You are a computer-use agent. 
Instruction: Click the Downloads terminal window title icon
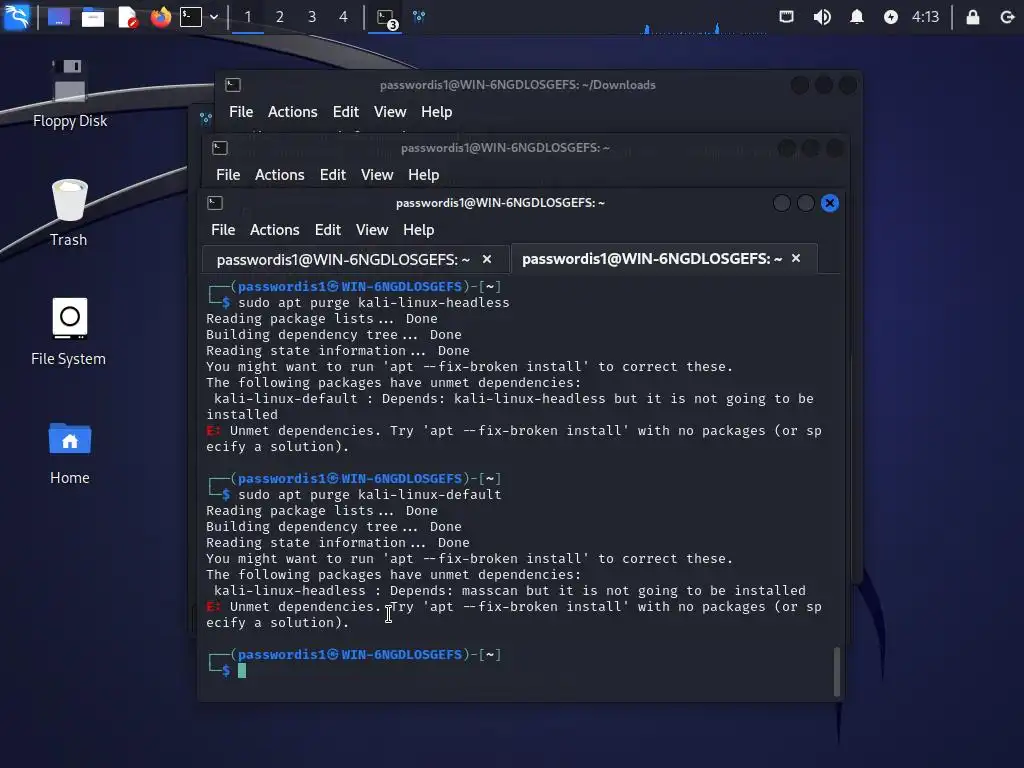coord(233,85)
